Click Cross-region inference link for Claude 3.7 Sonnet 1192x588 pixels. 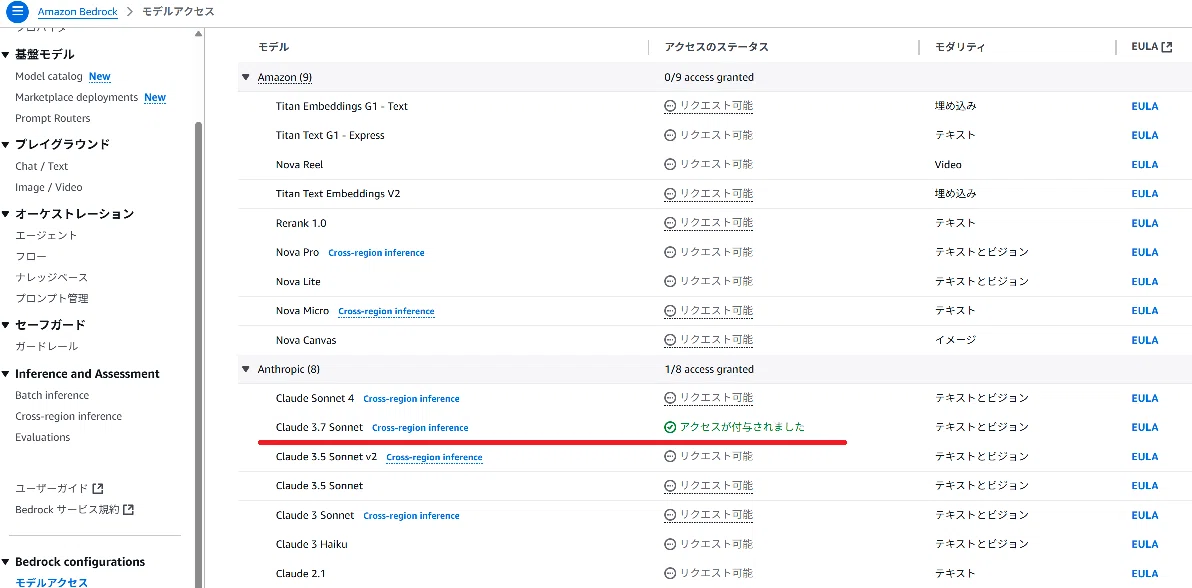(x=420, y=427)
